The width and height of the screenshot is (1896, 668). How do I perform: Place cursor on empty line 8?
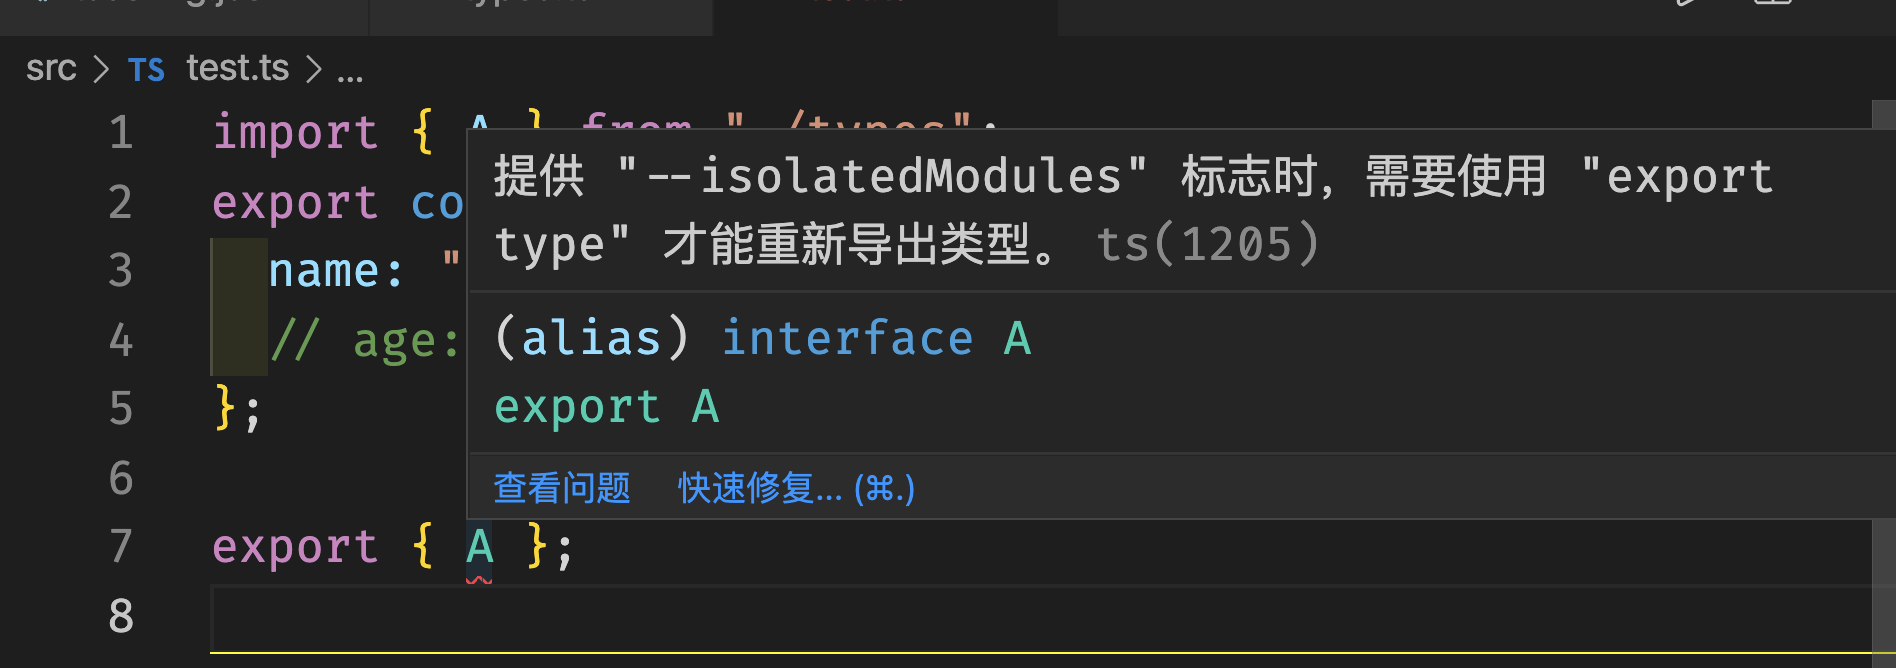(x=1040, y=616)
